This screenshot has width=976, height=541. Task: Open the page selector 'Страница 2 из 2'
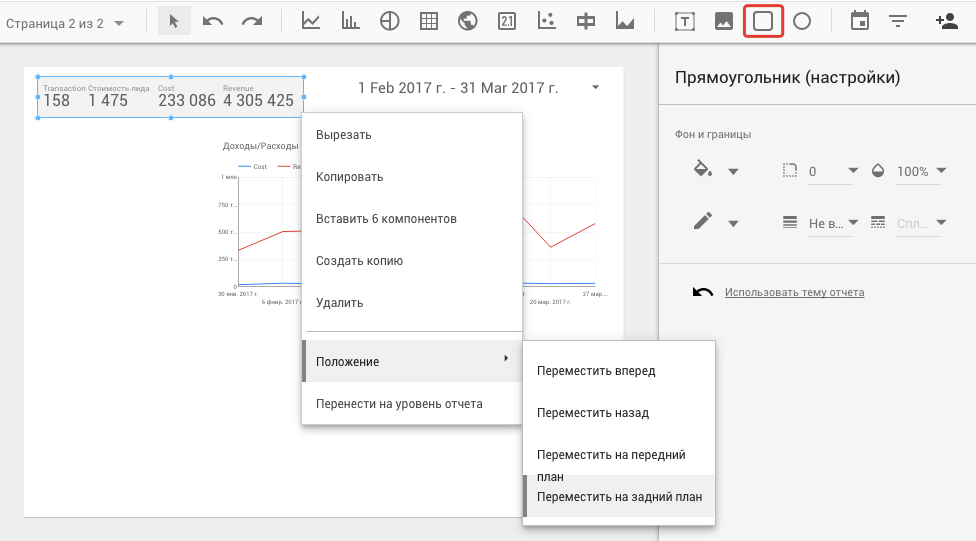click(65, 22)
